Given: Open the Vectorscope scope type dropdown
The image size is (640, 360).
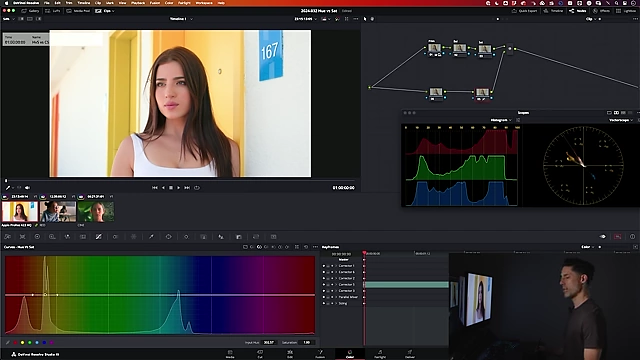Looking at the screenshot, I should [x=621, y=120].
